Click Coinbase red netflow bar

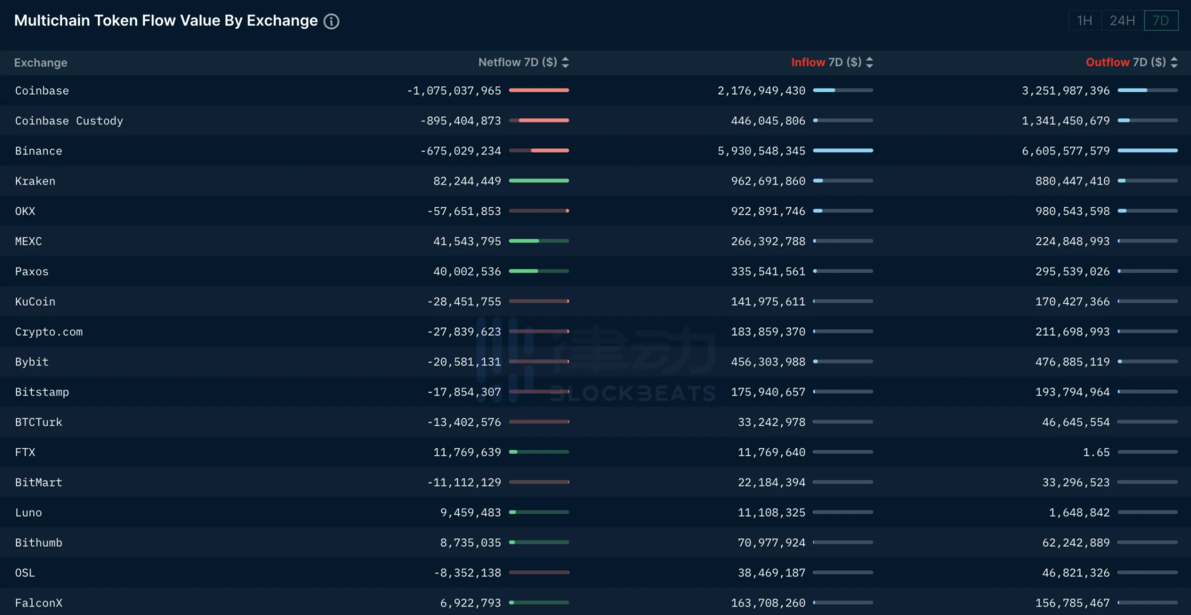(x=539, y=90)
